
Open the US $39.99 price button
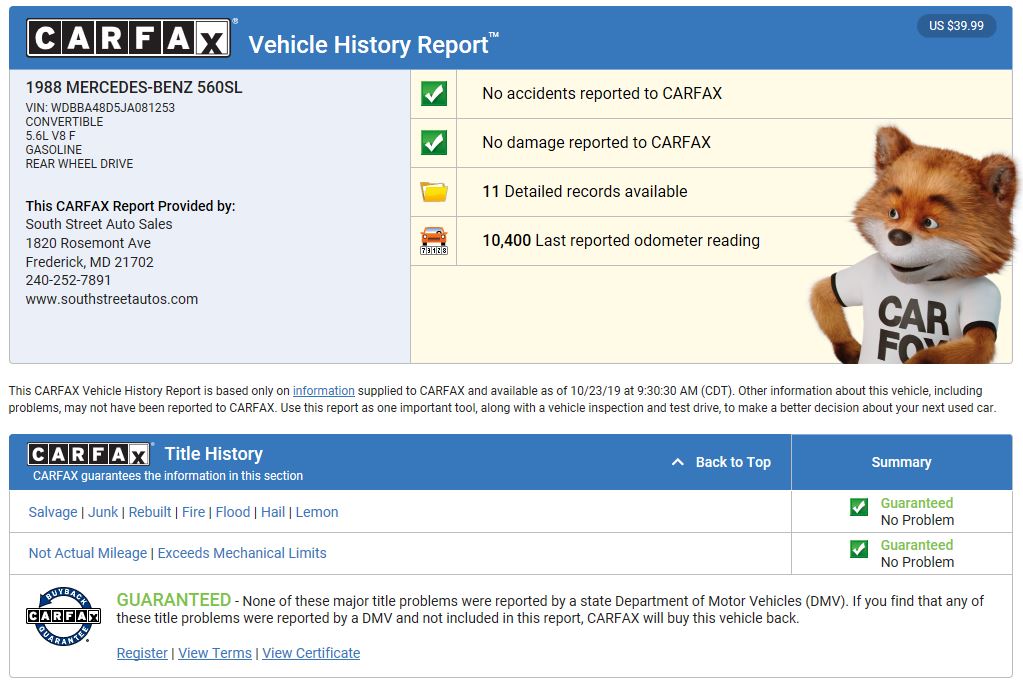pyautogui.click(x=956, y=26)
